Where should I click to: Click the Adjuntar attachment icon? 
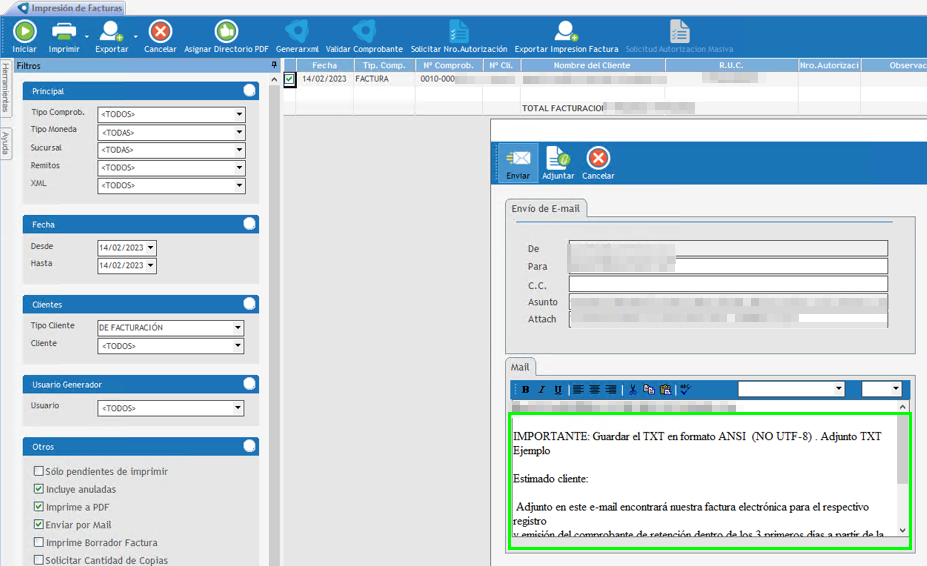coord(558,158)
